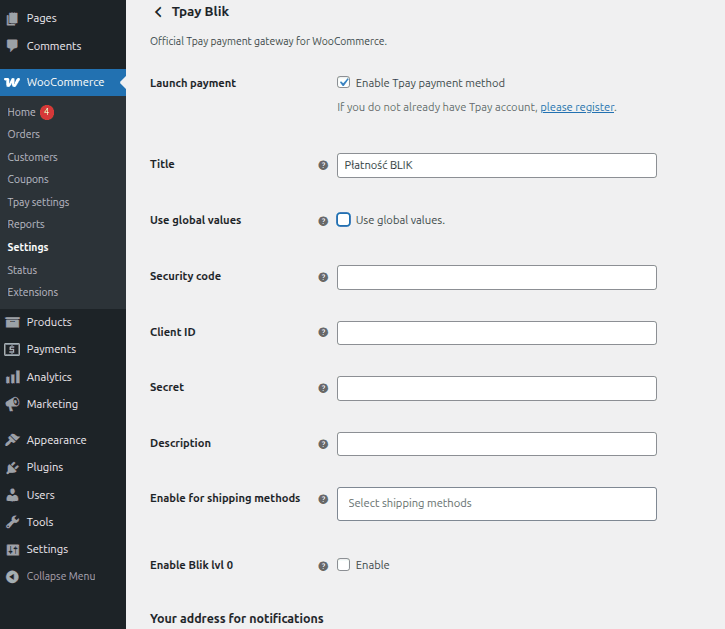Viewport: 725px width, 629px height.
Task: Click the help icon beside Security code
Action: pyautogui.click(x=323, y=277)
